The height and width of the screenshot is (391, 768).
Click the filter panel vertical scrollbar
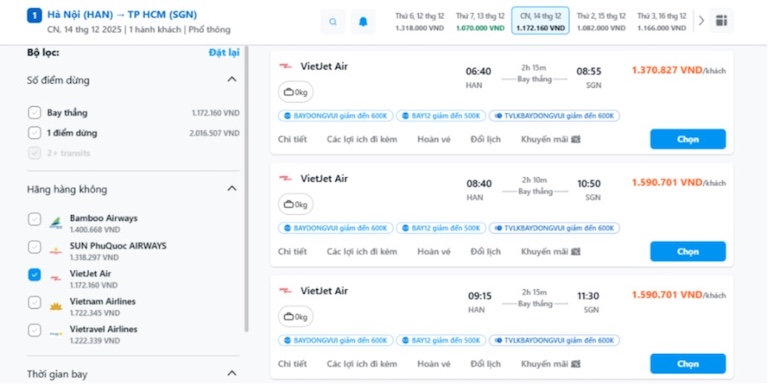[x=246, y=189]
